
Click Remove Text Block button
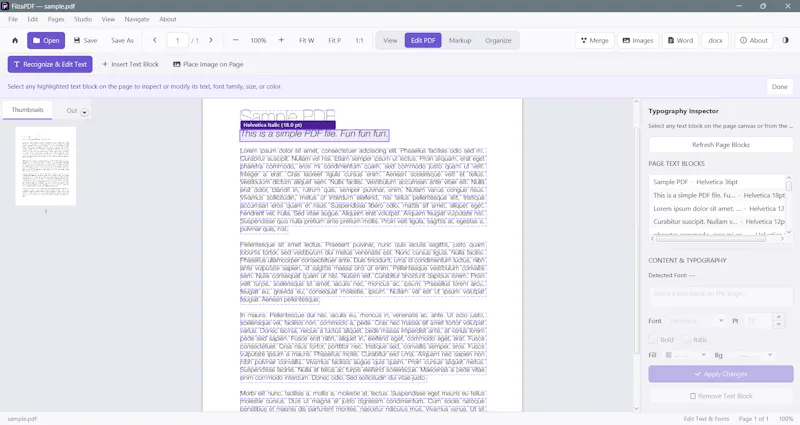tap(720, 396)
